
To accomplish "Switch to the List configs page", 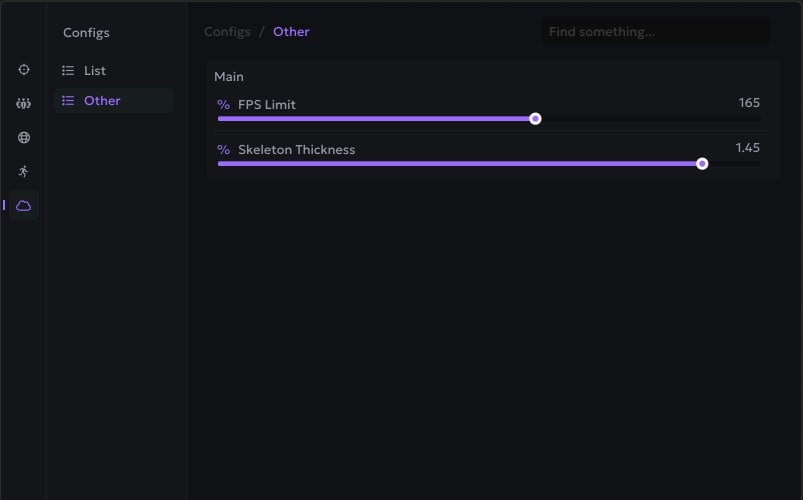I will tap(95, 71).
